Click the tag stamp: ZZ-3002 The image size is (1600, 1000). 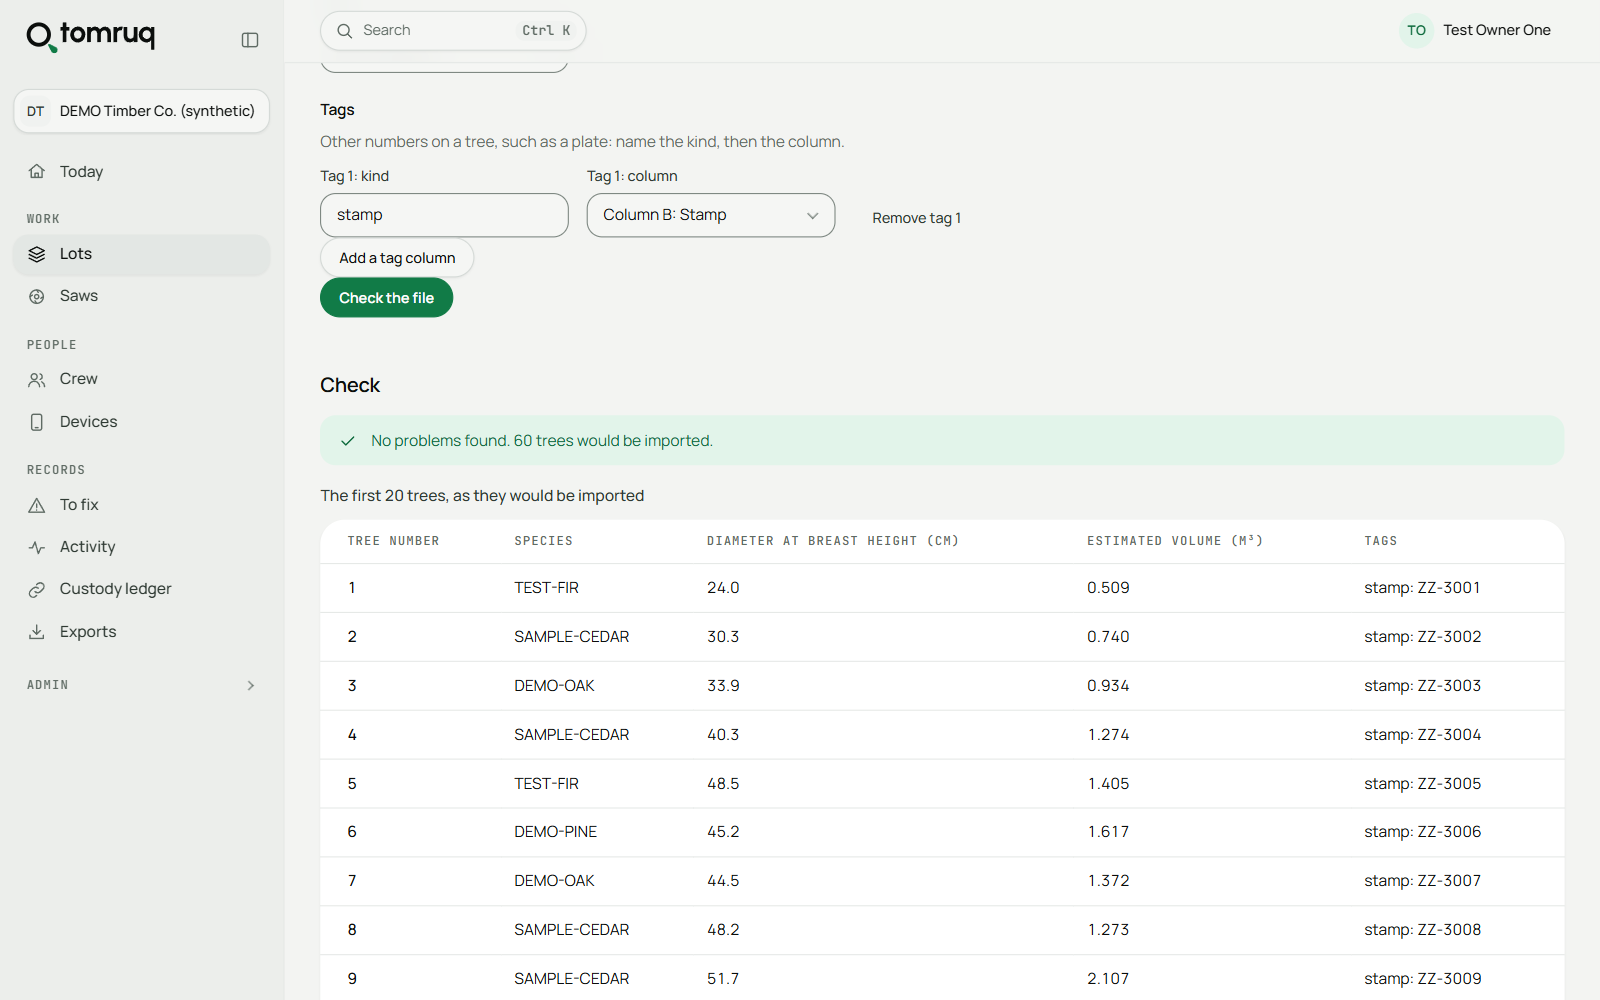(x=1422, y=637)
